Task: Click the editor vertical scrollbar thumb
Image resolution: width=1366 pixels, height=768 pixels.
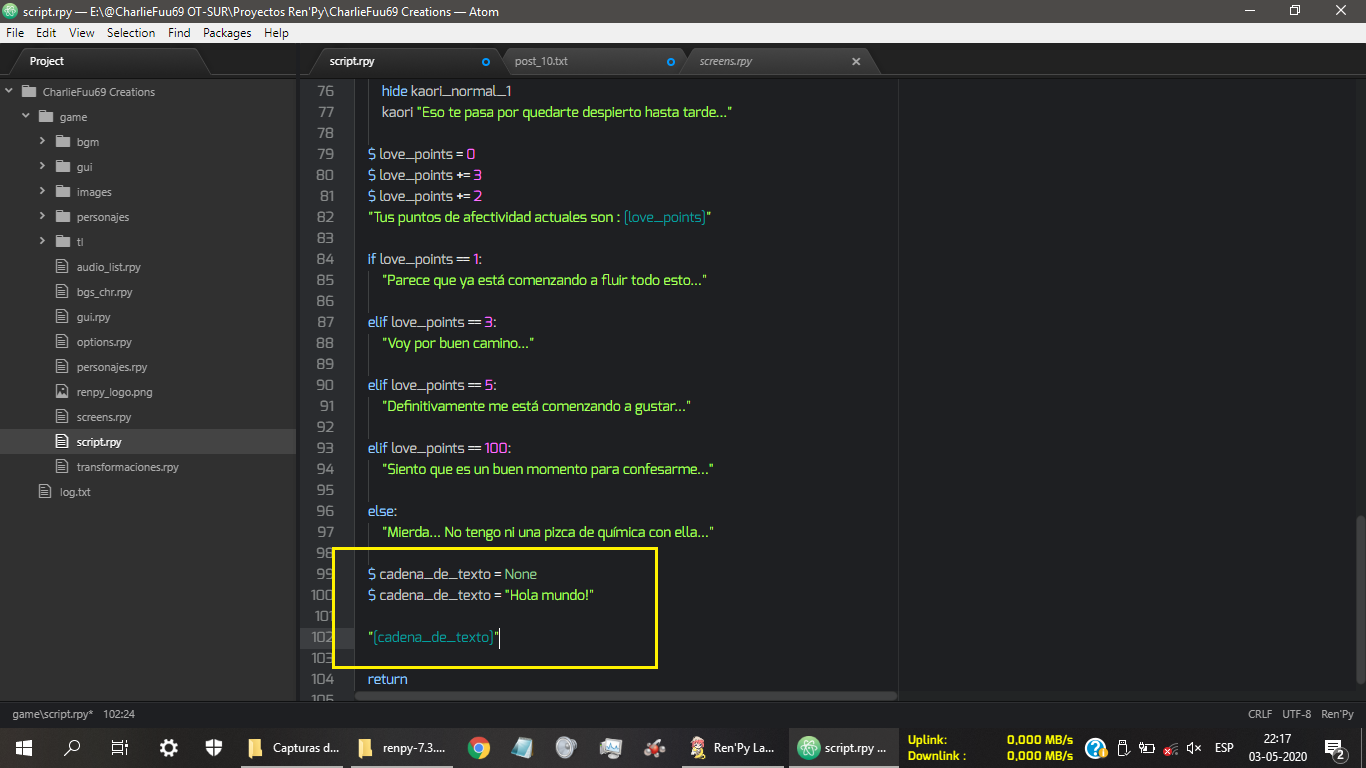Action: click(x=1359, y=600)
